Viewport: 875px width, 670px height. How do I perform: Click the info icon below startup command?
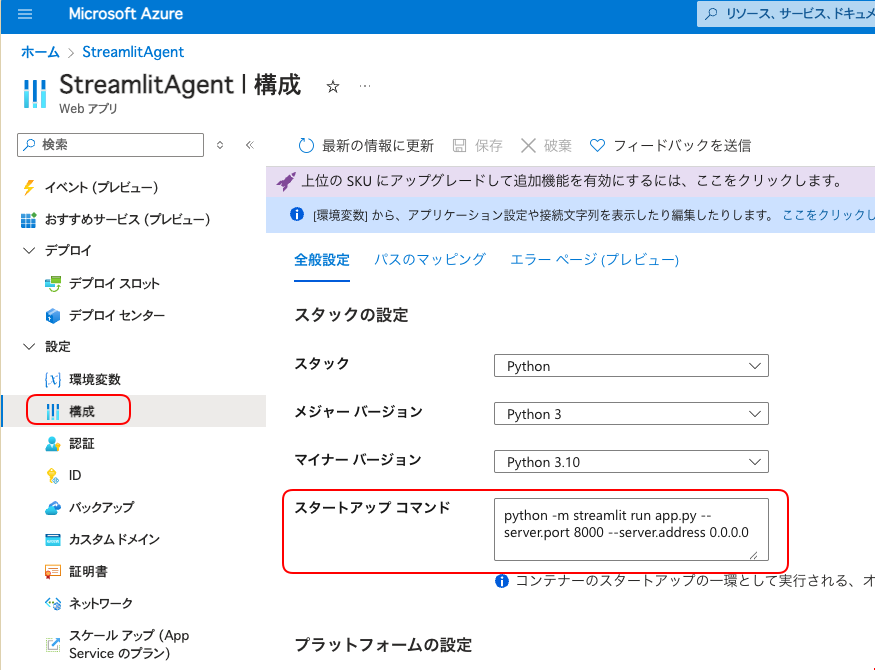tap(502, 581)
